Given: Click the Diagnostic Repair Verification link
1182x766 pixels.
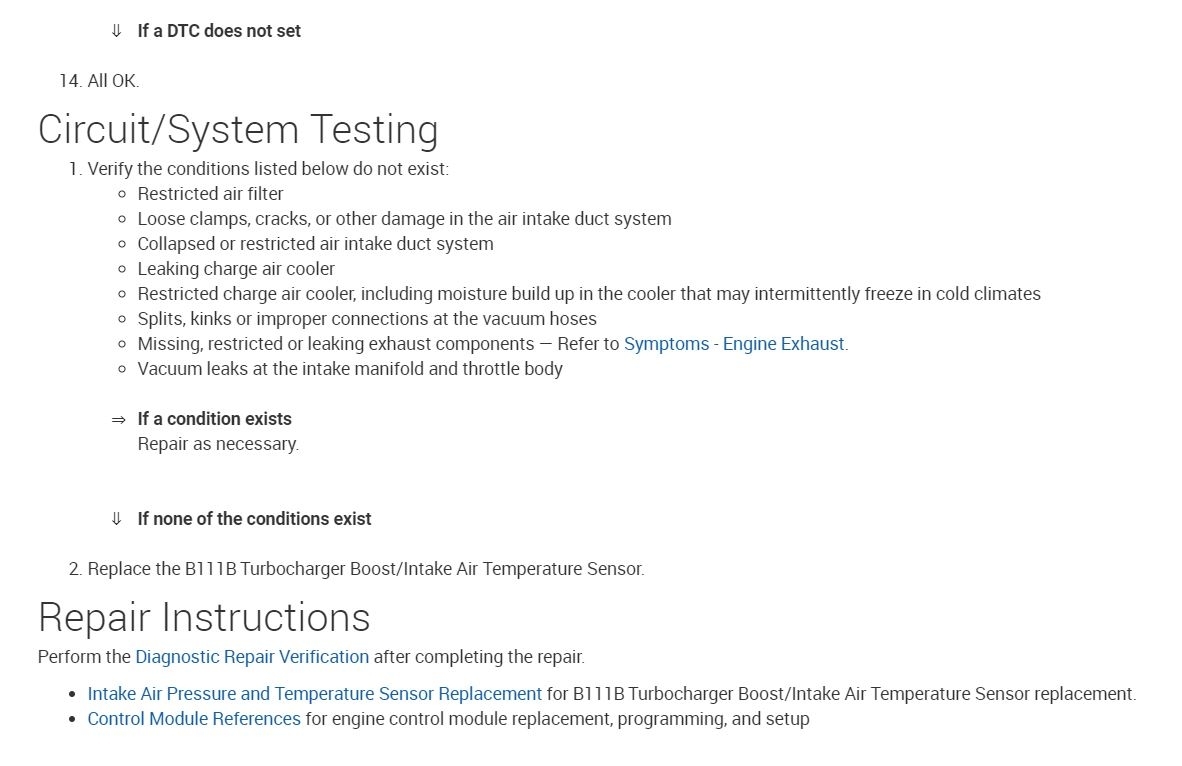Looking at the screenshot, I should tap(252, 657).
